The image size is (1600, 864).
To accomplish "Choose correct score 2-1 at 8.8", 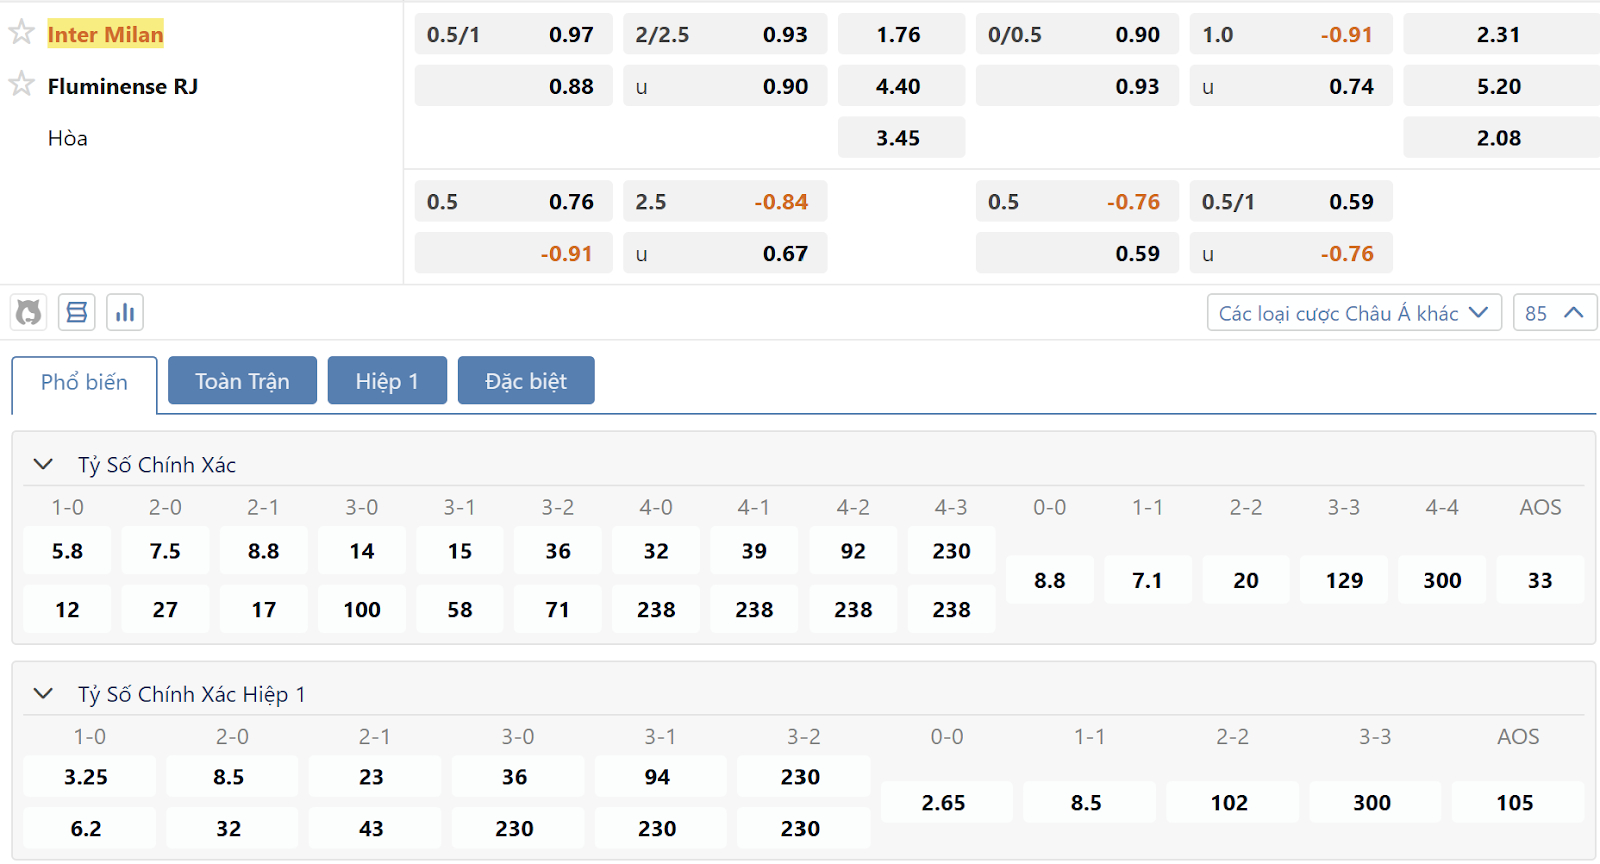I will click(x=264, y=551).
